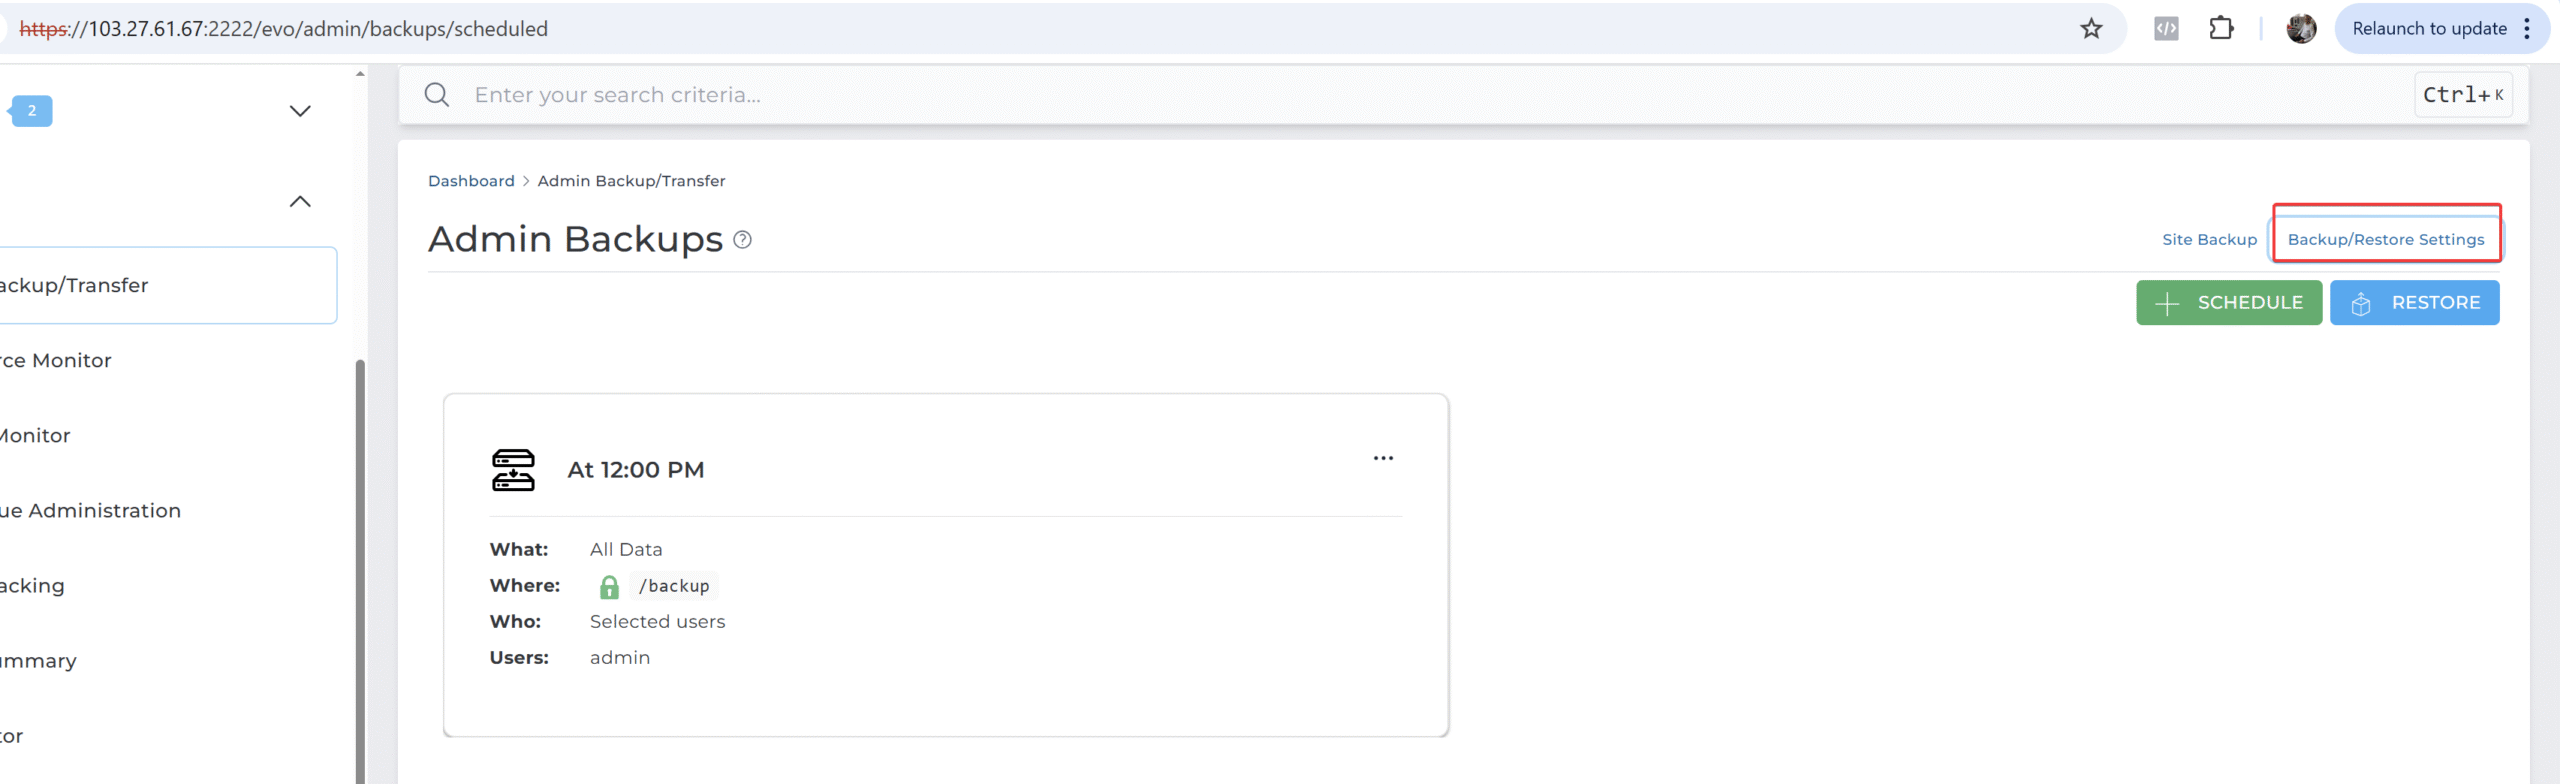Open the browser extensions puzzle icon
This screenshot has width=2560, height=784.
2221,29
